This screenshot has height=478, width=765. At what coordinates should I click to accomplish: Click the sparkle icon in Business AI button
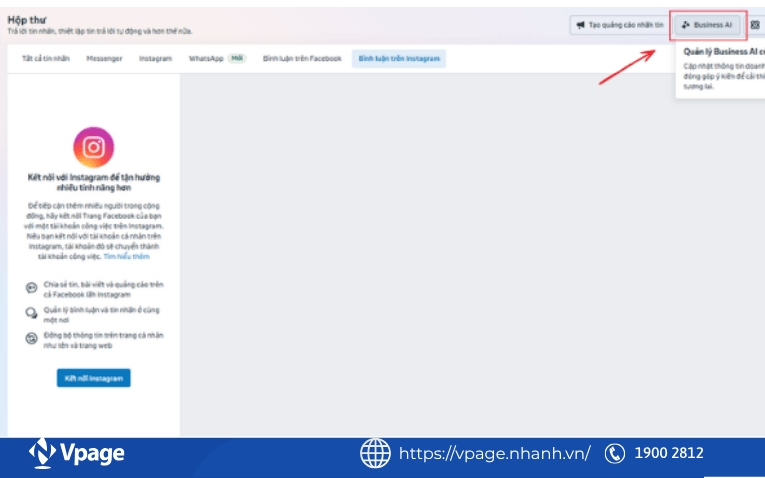tap(685, 25)
